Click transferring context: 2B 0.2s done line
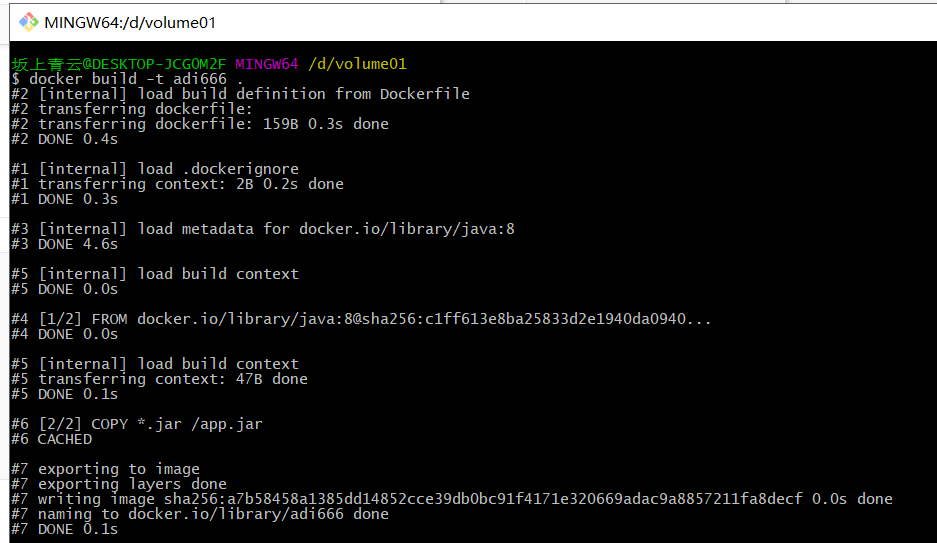Image resolution: width=937 pixels, height=543 pixels. [x=177, y=184]
